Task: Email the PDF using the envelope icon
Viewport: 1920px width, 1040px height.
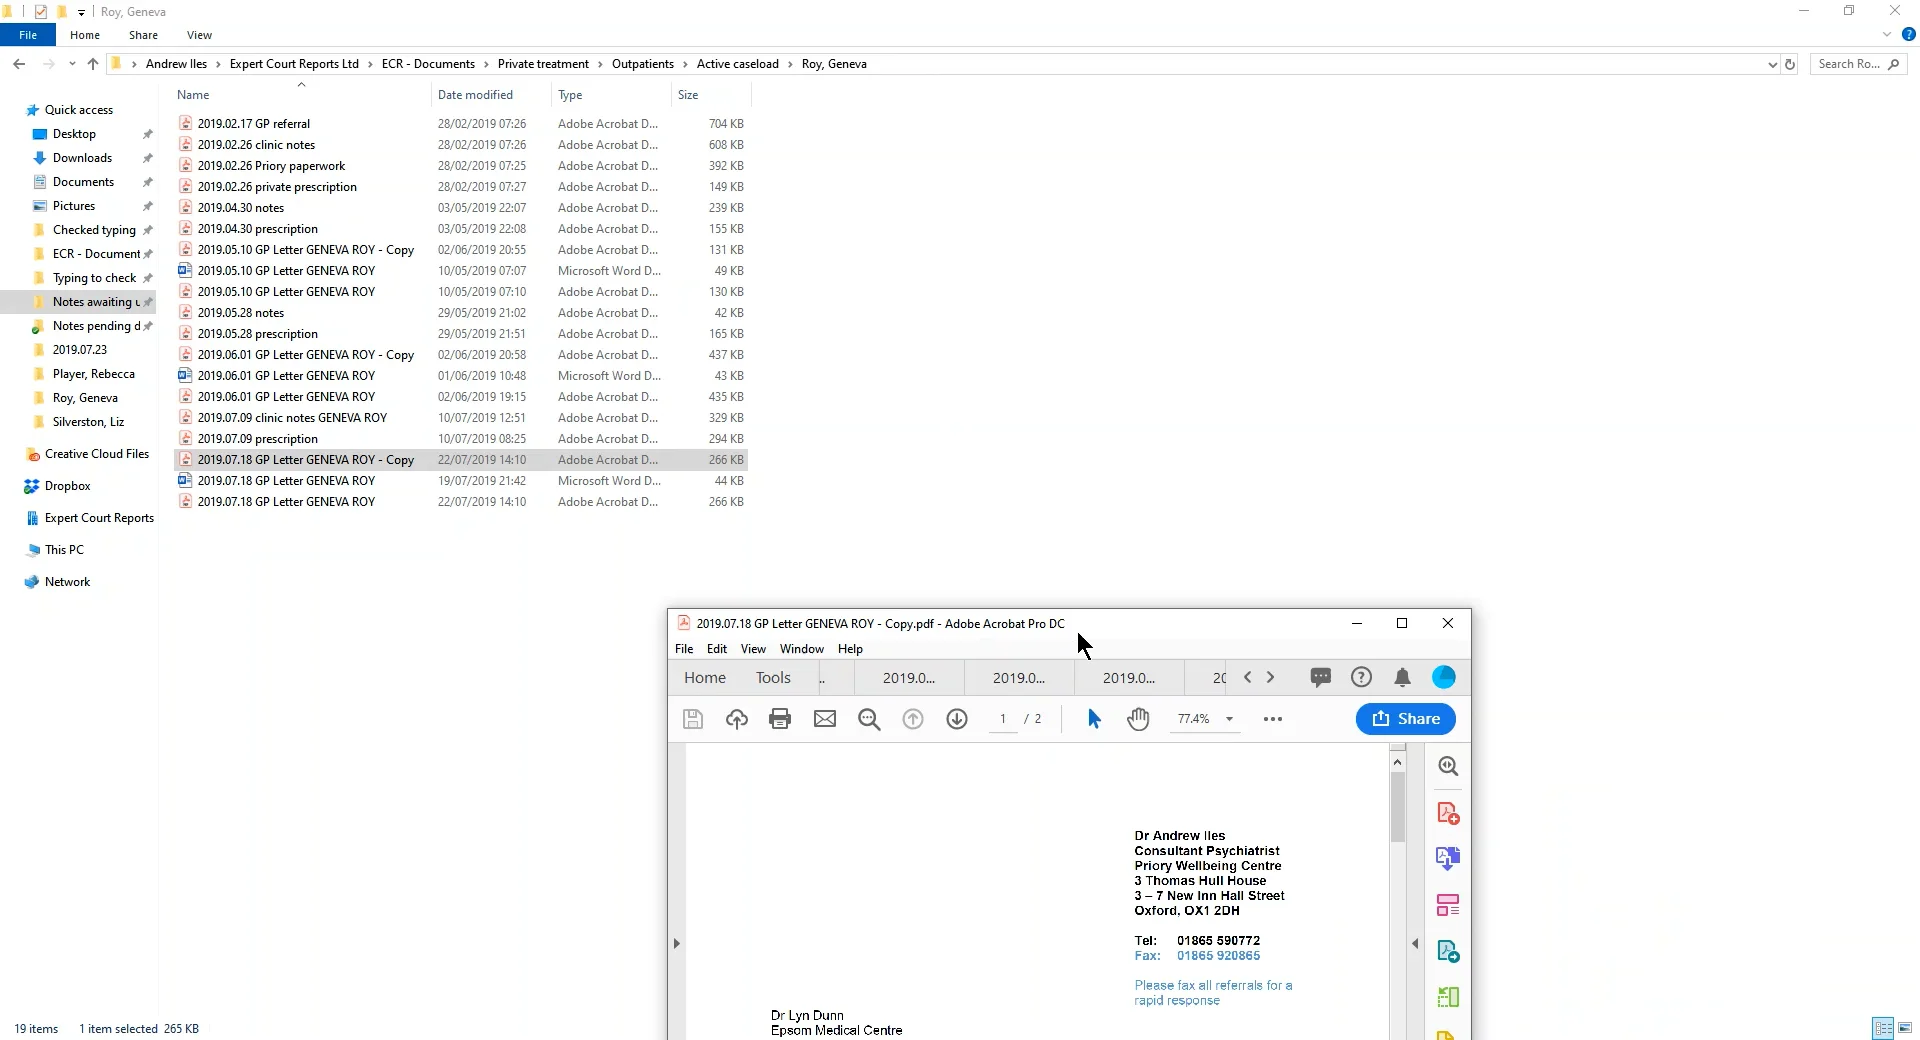Action: 824,719
